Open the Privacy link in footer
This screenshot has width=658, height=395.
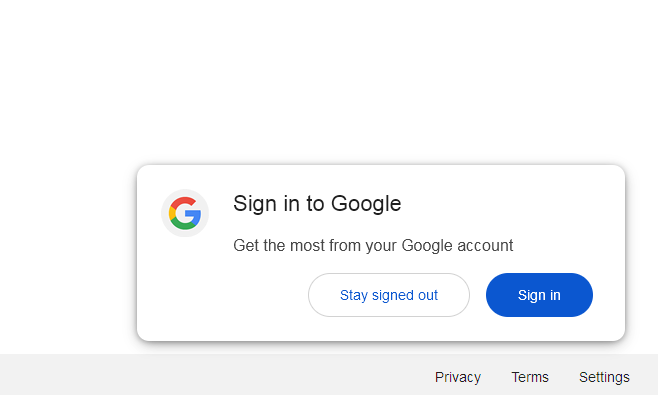[x=458, y=377]
